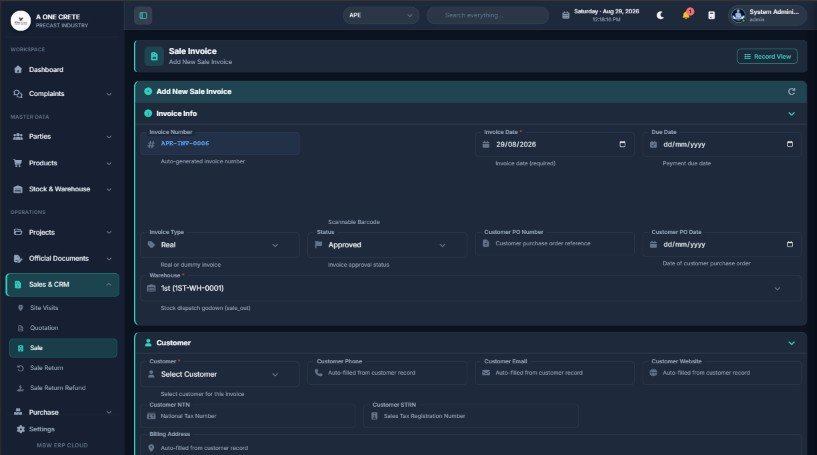Open Site Visits submenu item
817x455 pixels.
[63, 308]
